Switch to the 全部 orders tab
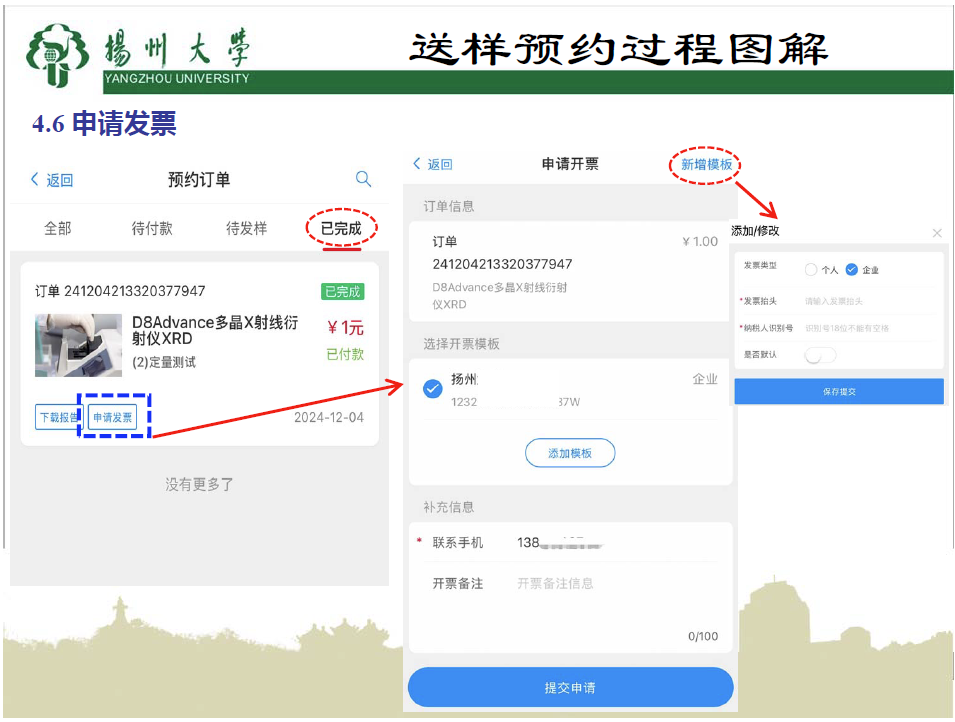Image resolution: width=955 pixels, height=722 pixels. pyautogui.click(x=58, y=228)
